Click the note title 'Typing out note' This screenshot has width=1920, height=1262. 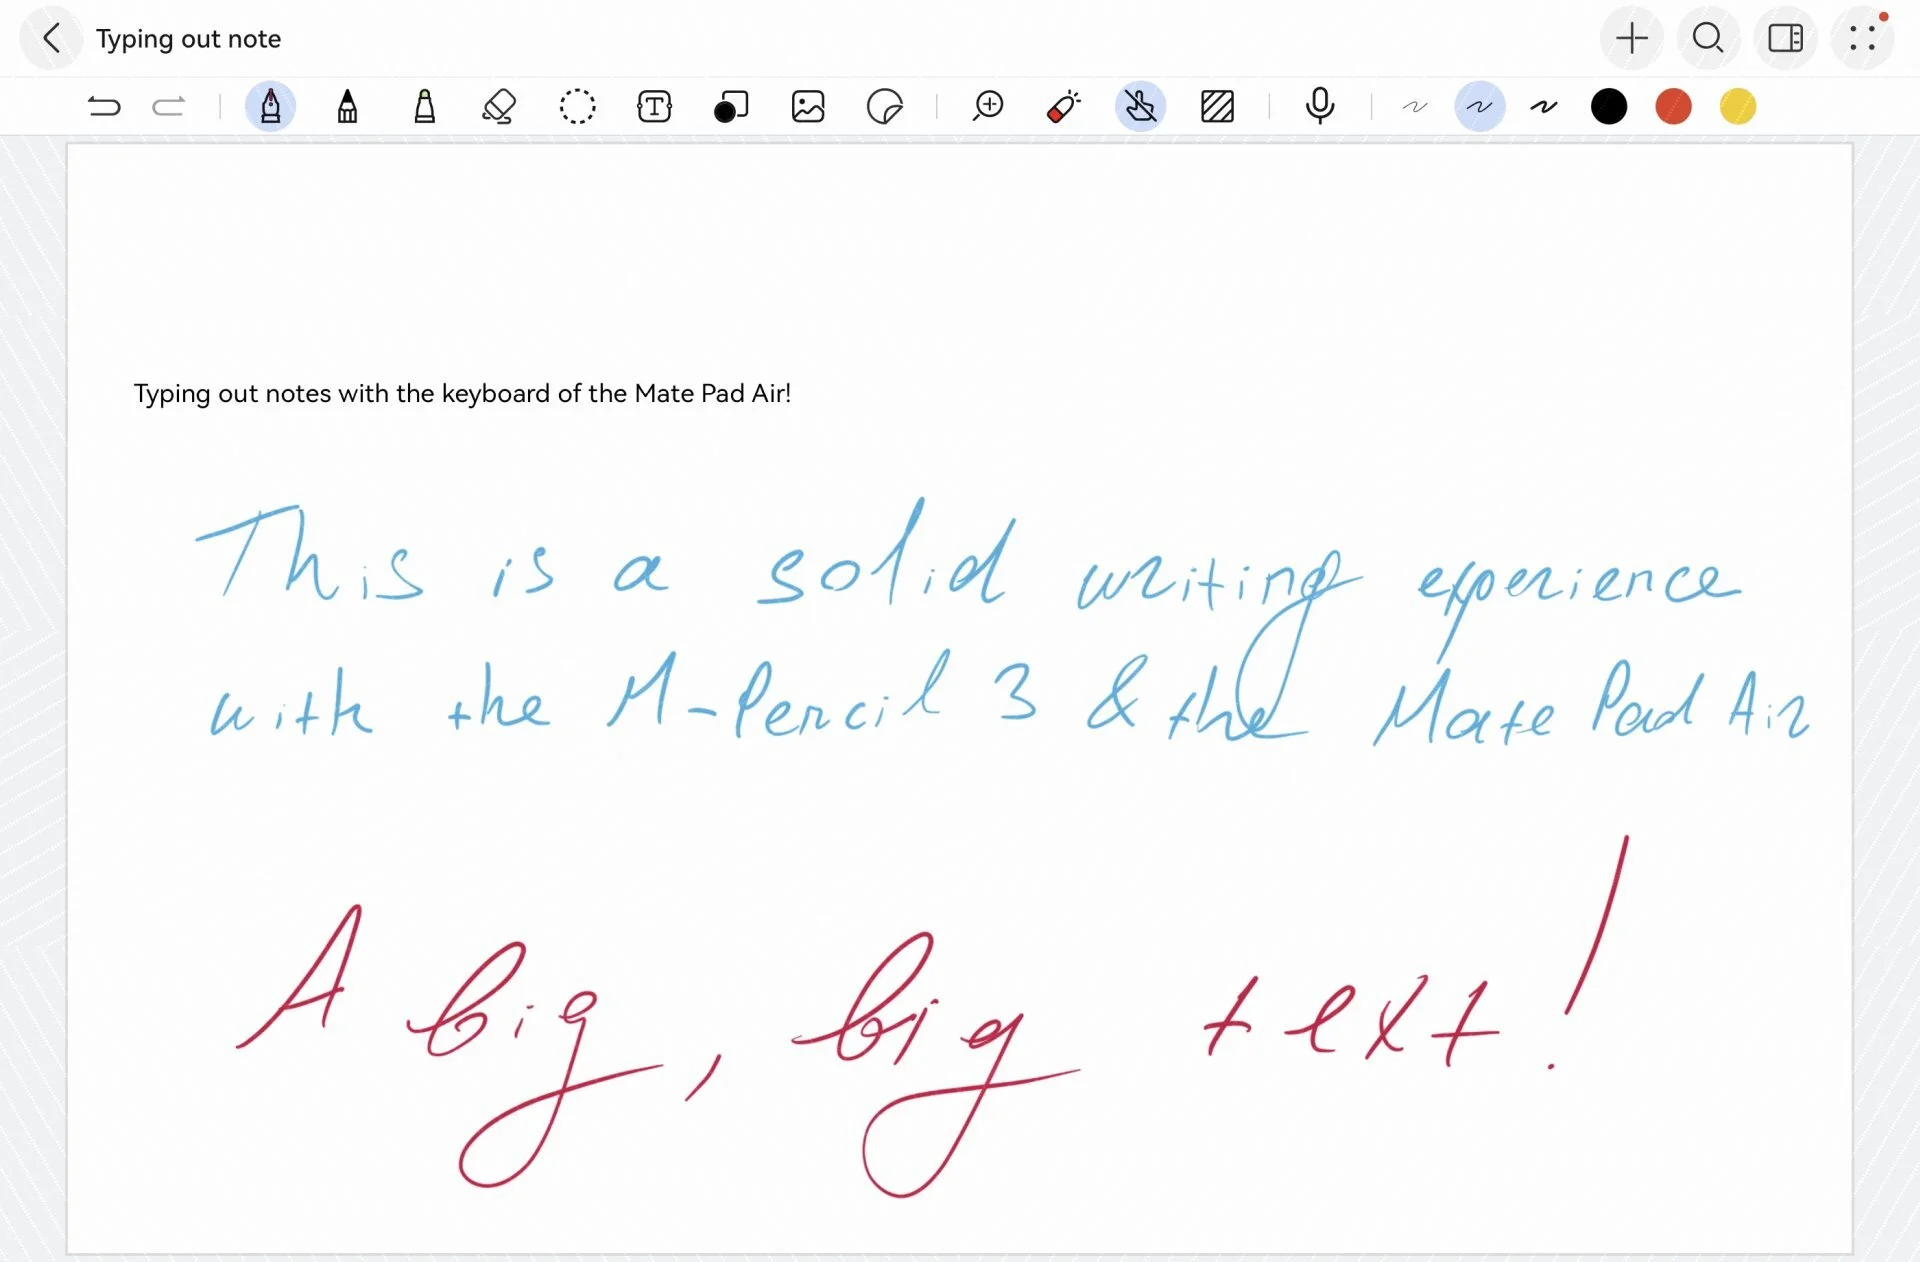pyautogui.click(x=188, y=39)
